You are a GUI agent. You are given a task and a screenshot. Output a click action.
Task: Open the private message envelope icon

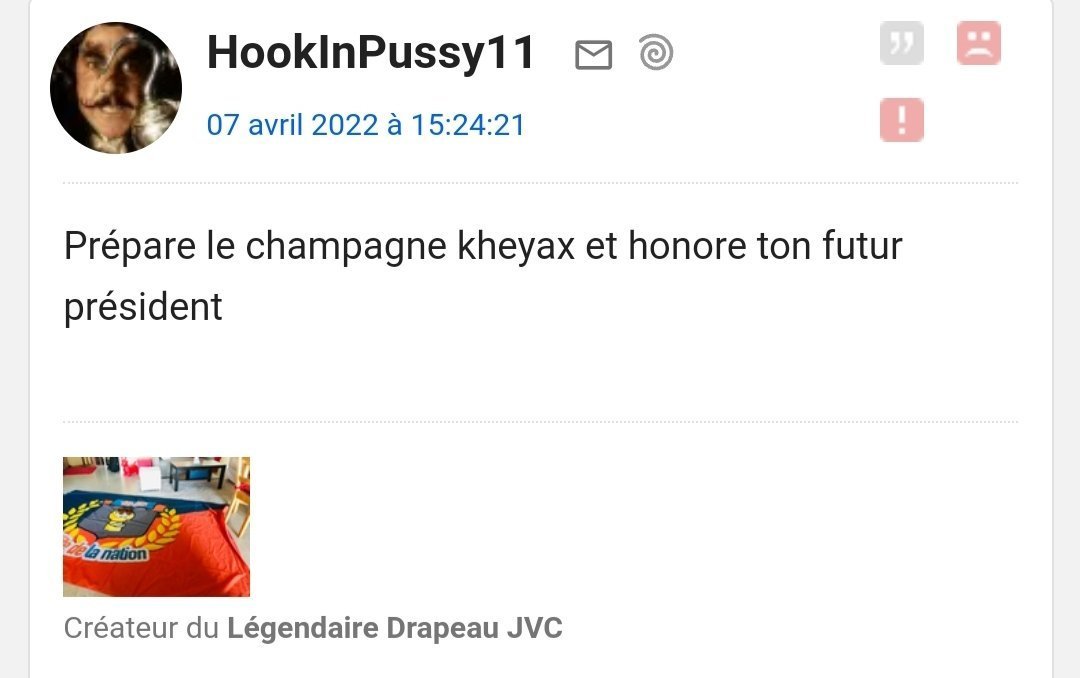[593, 54]
